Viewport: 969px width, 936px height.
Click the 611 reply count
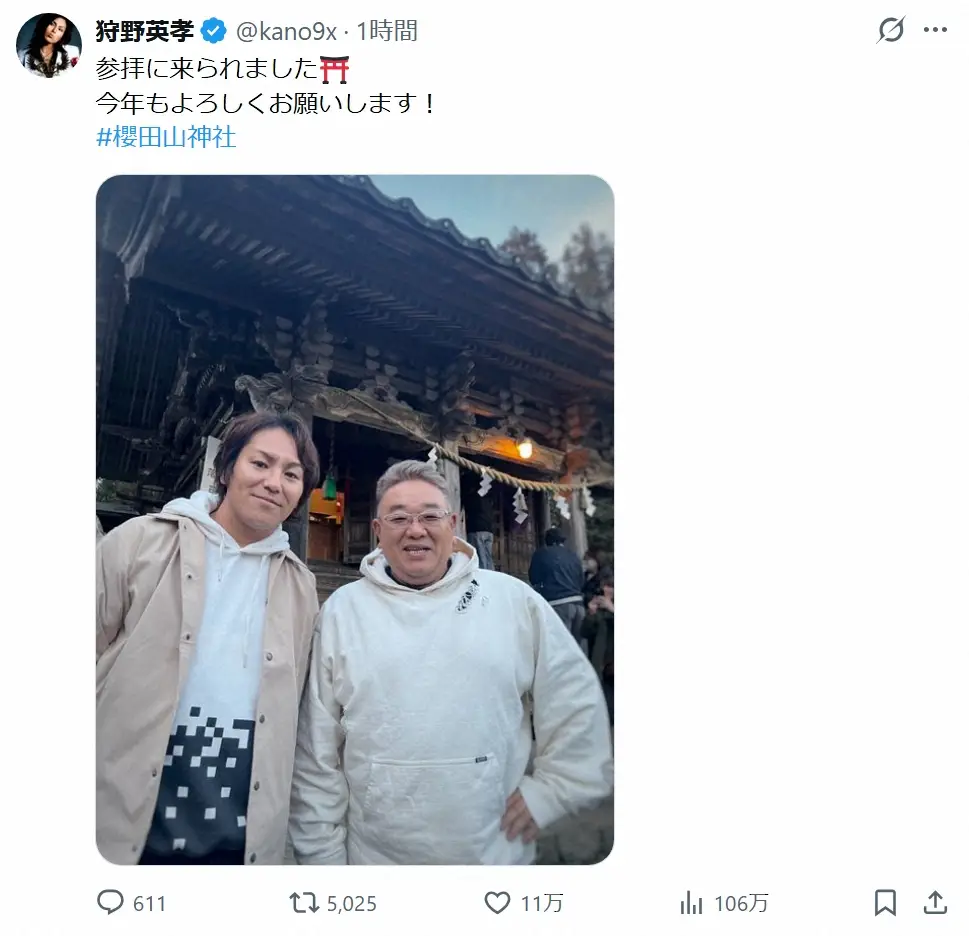pos(150,904)
